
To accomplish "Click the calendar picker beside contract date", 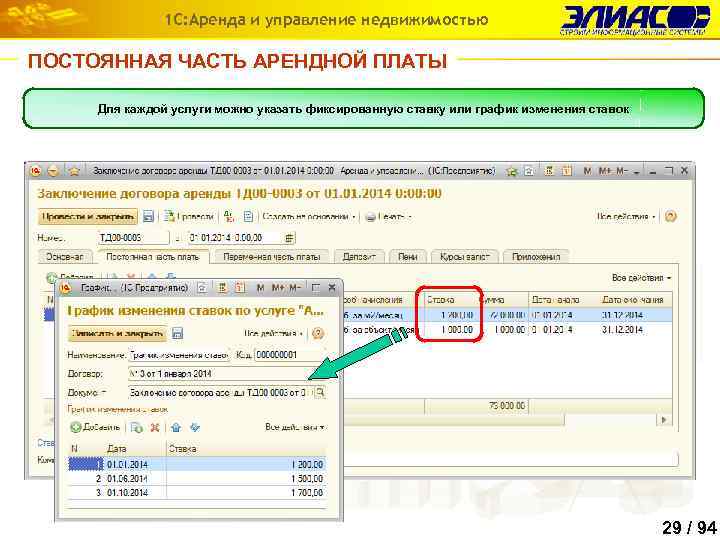I will pyautogui.click(x=289, y=238).
